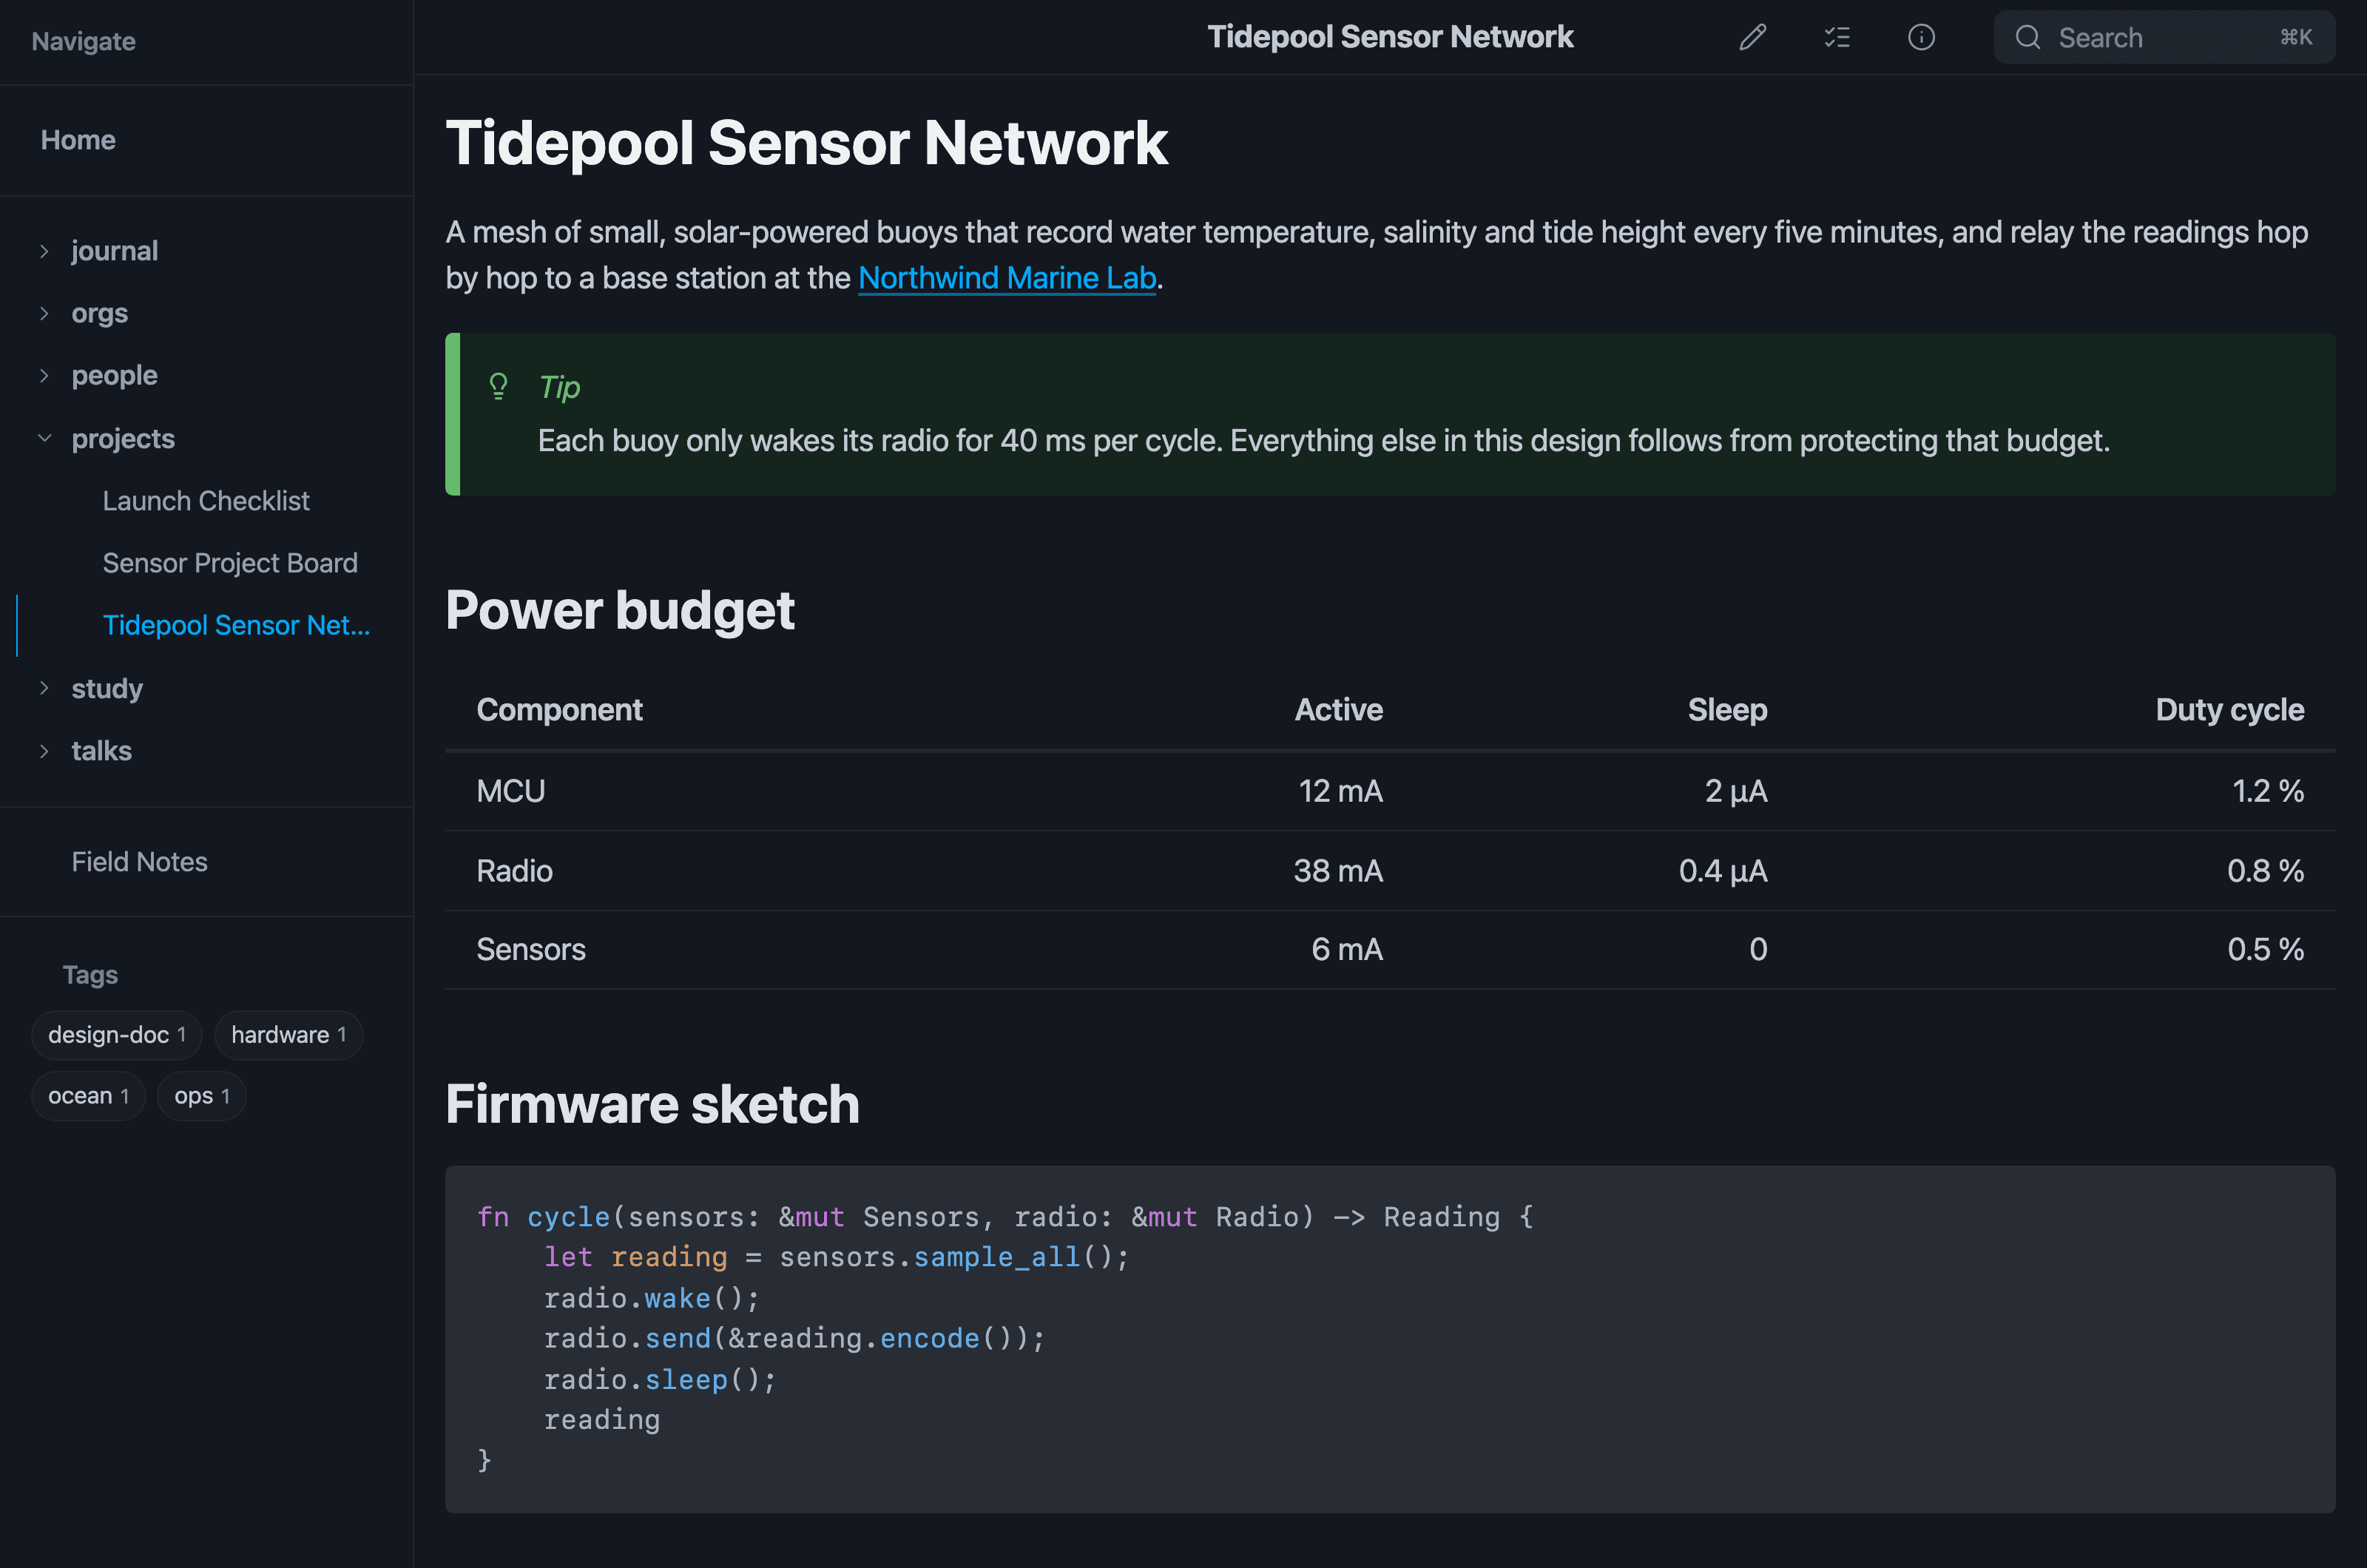Click the Tip lightbulb icon
The image size is (2367, 1568).
coord(498,387)
